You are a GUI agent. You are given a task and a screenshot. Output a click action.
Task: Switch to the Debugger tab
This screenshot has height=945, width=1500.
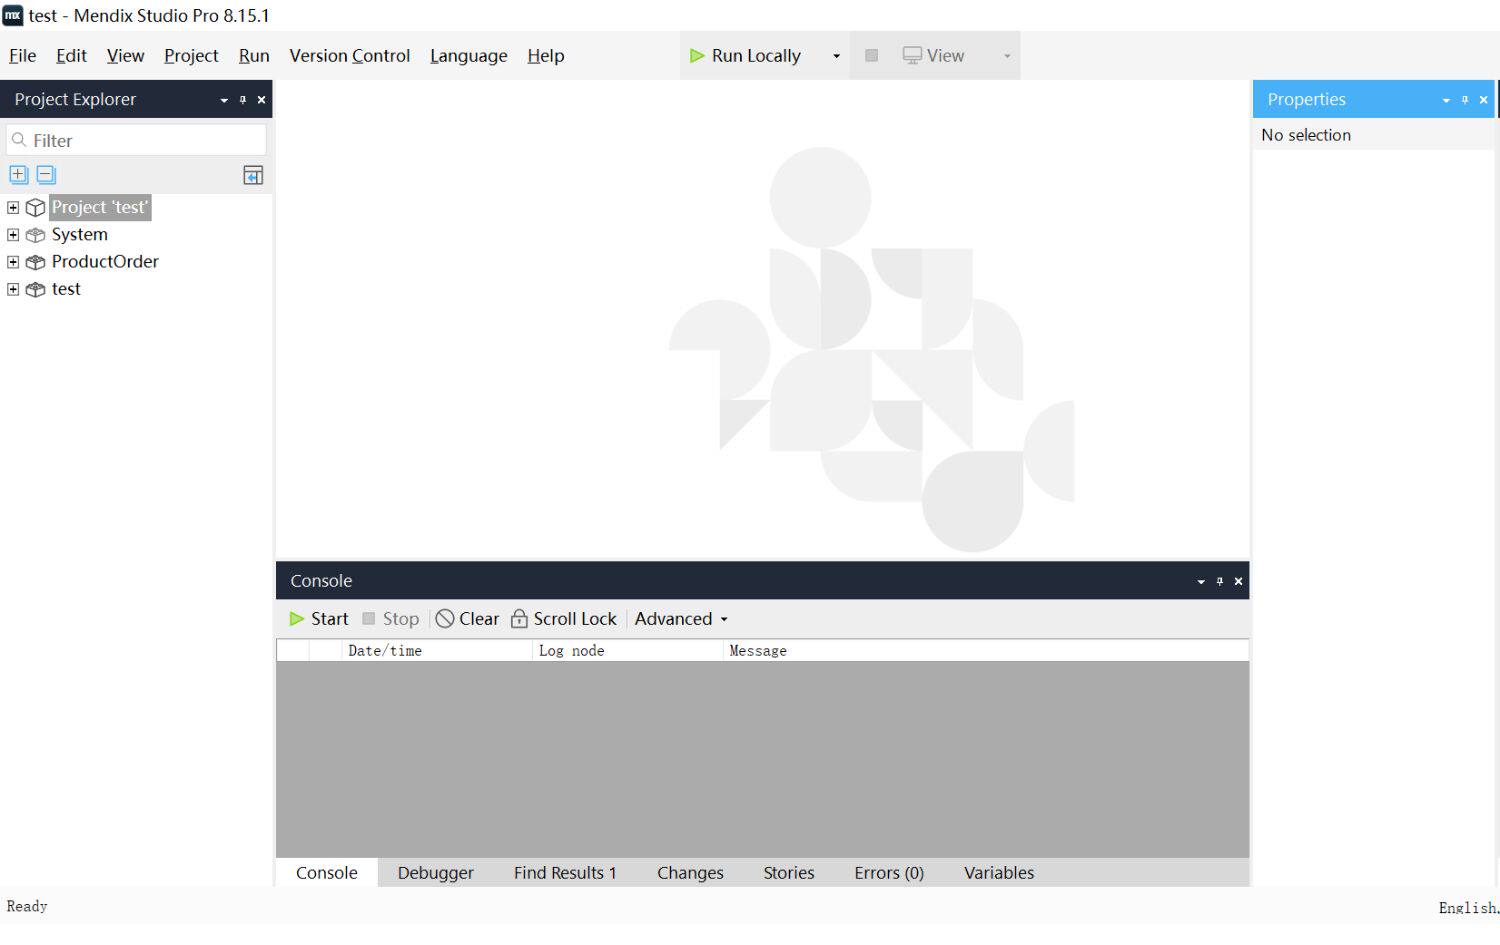point(436,873)
